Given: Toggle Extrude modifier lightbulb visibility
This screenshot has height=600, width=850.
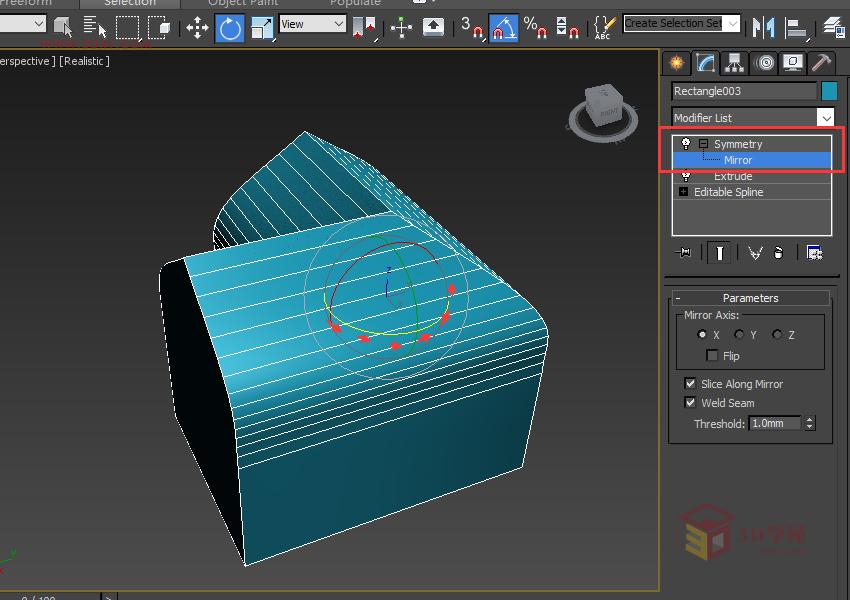Looking at the screenshot, I should [685, 176].
